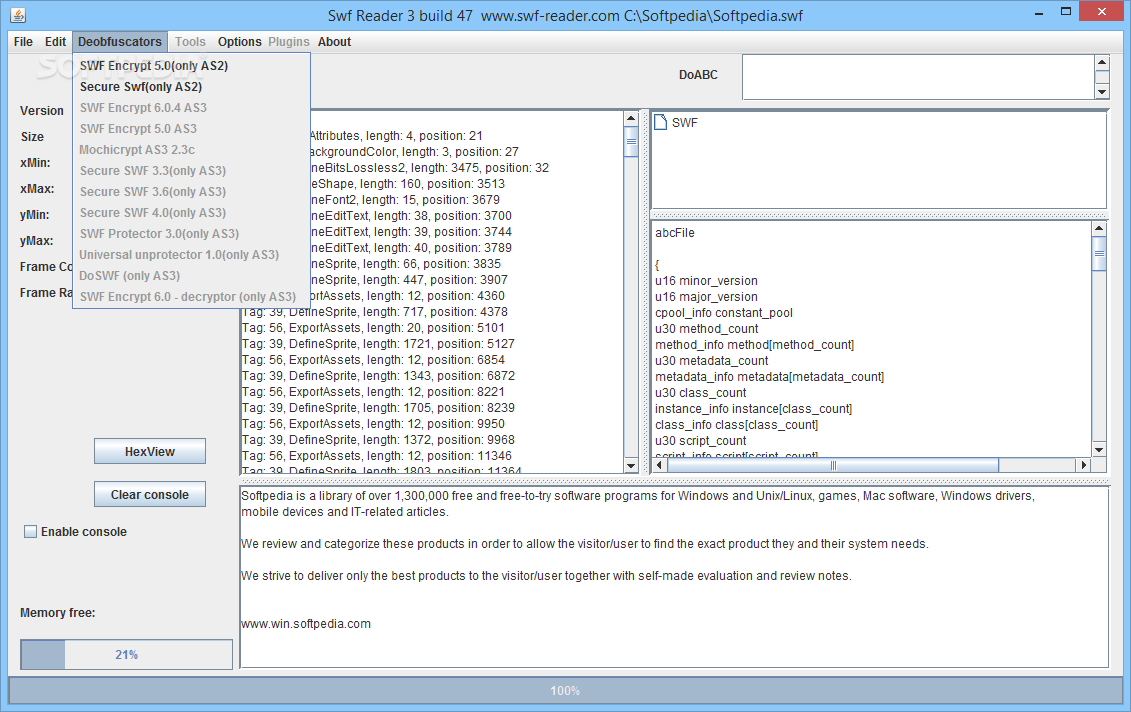Click tag row 'ExportAssets, length: 12, position: 6854'
The width and height of the screenshot is (1131, 712).
374,359
